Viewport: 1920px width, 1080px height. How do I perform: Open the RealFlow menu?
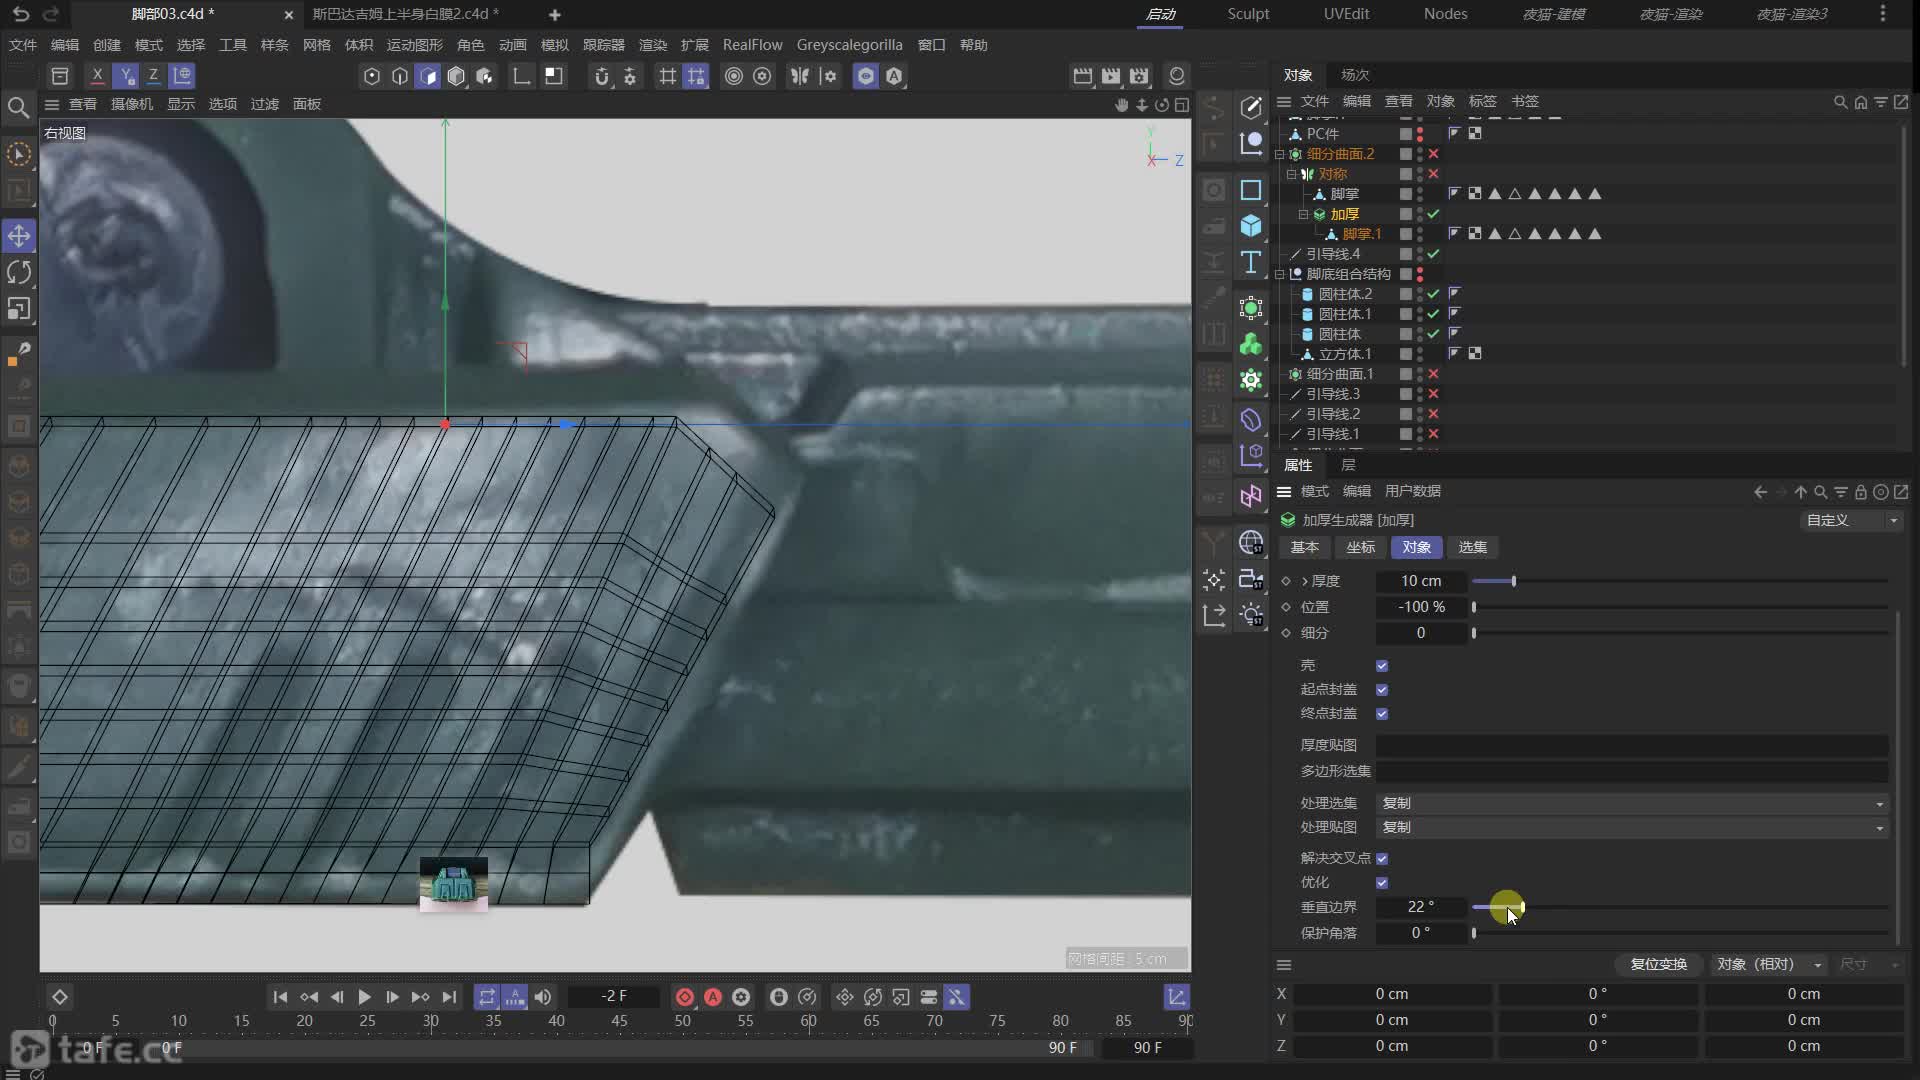tap(752, 45)
